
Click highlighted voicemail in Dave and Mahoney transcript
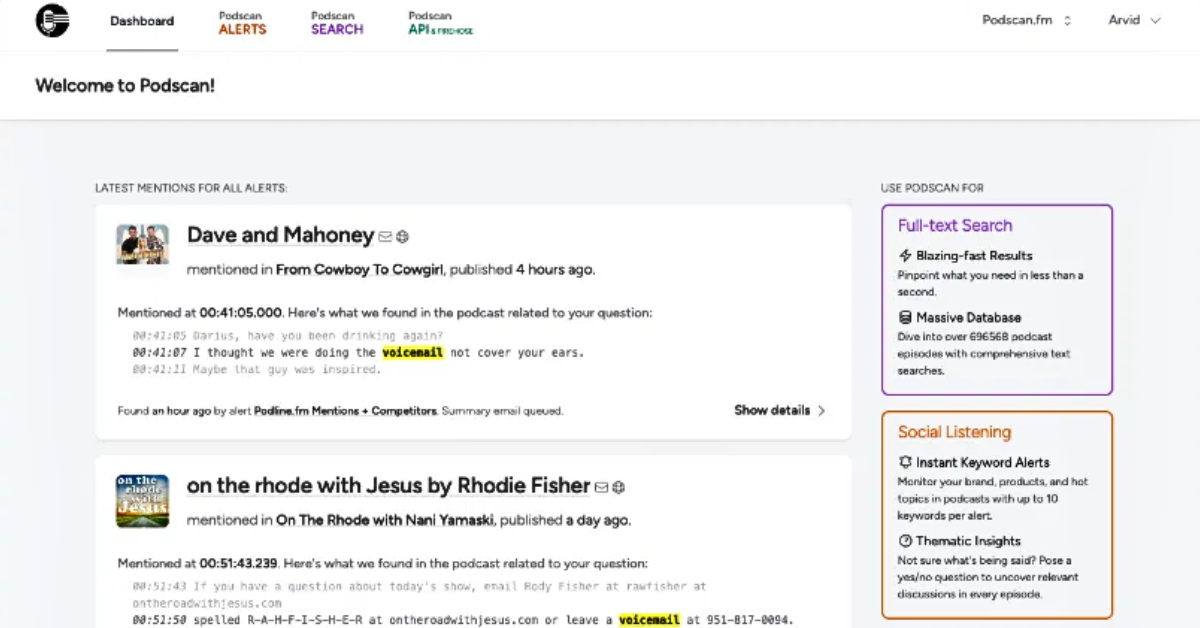[x=412, y=353]
